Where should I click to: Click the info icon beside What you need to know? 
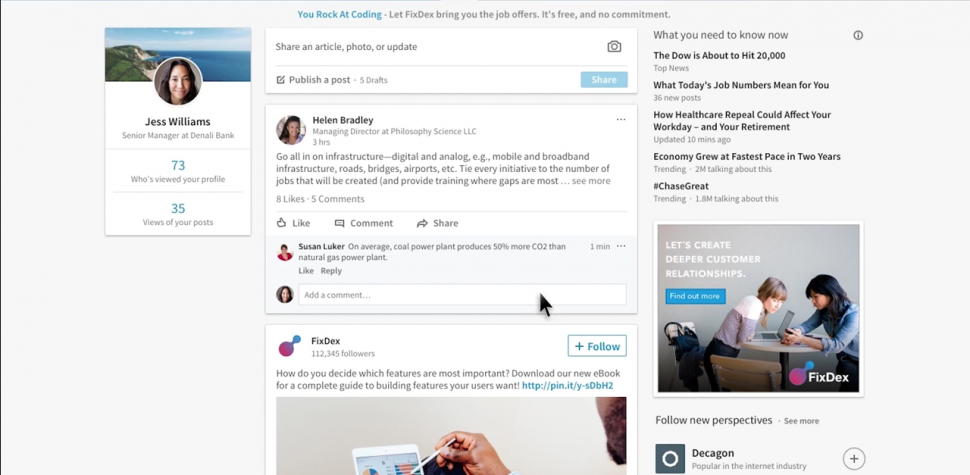pos(858,35)
